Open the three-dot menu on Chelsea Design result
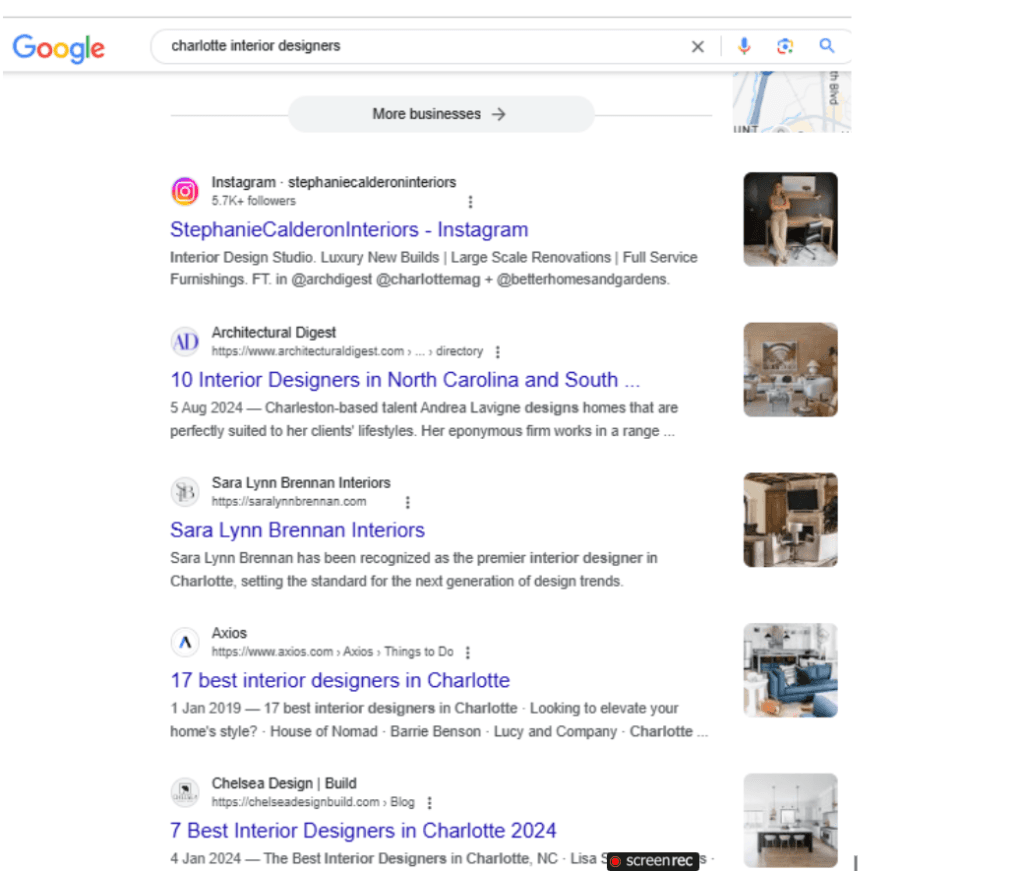This screenshot has width=1024, height=871. (x=429, y=801)
